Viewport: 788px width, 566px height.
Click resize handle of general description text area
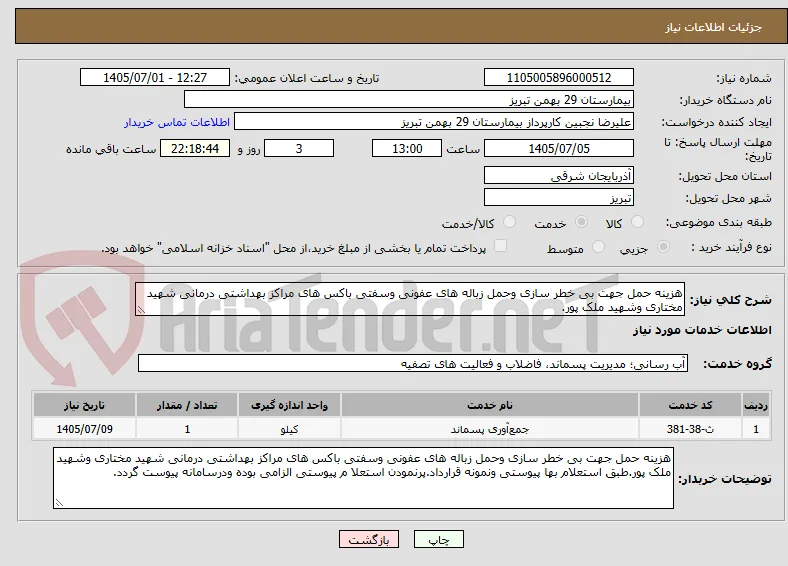tap(141, 310)
